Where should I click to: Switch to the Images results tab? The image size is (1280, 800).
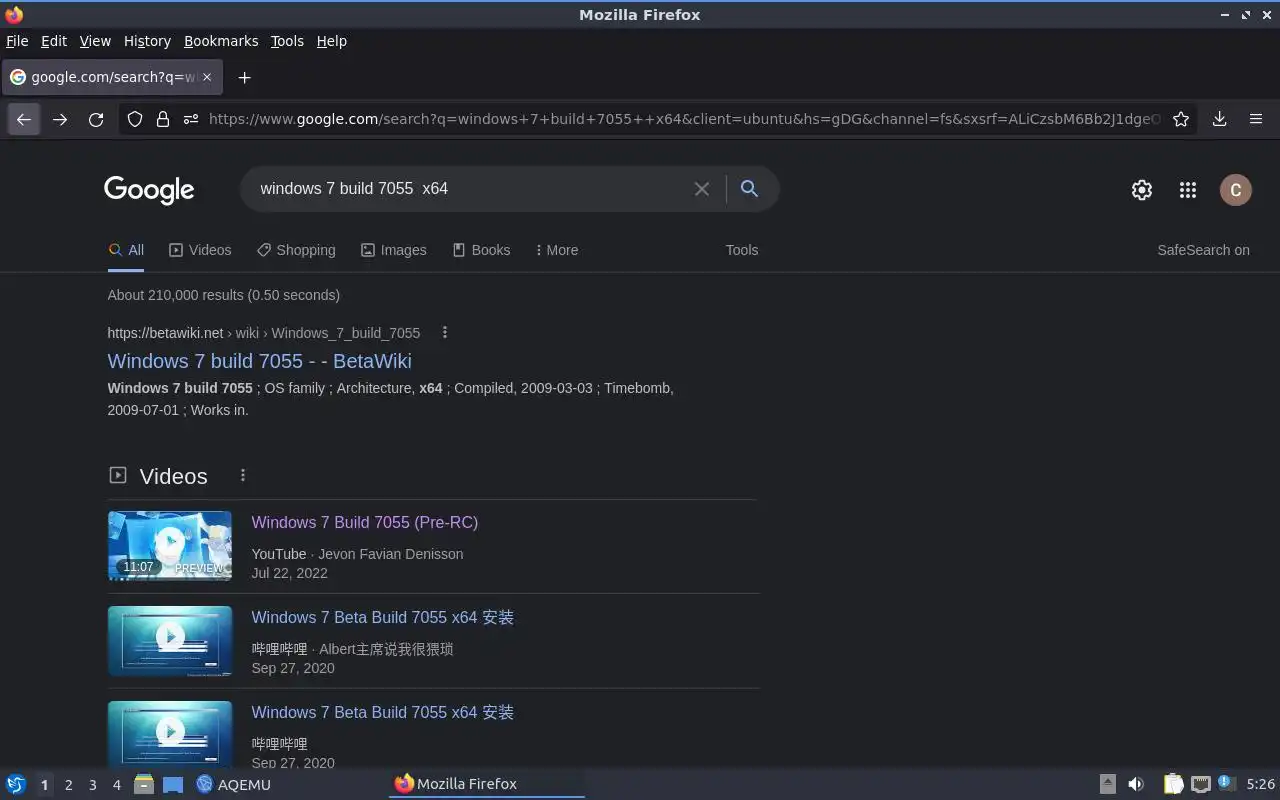coord(393,250)
